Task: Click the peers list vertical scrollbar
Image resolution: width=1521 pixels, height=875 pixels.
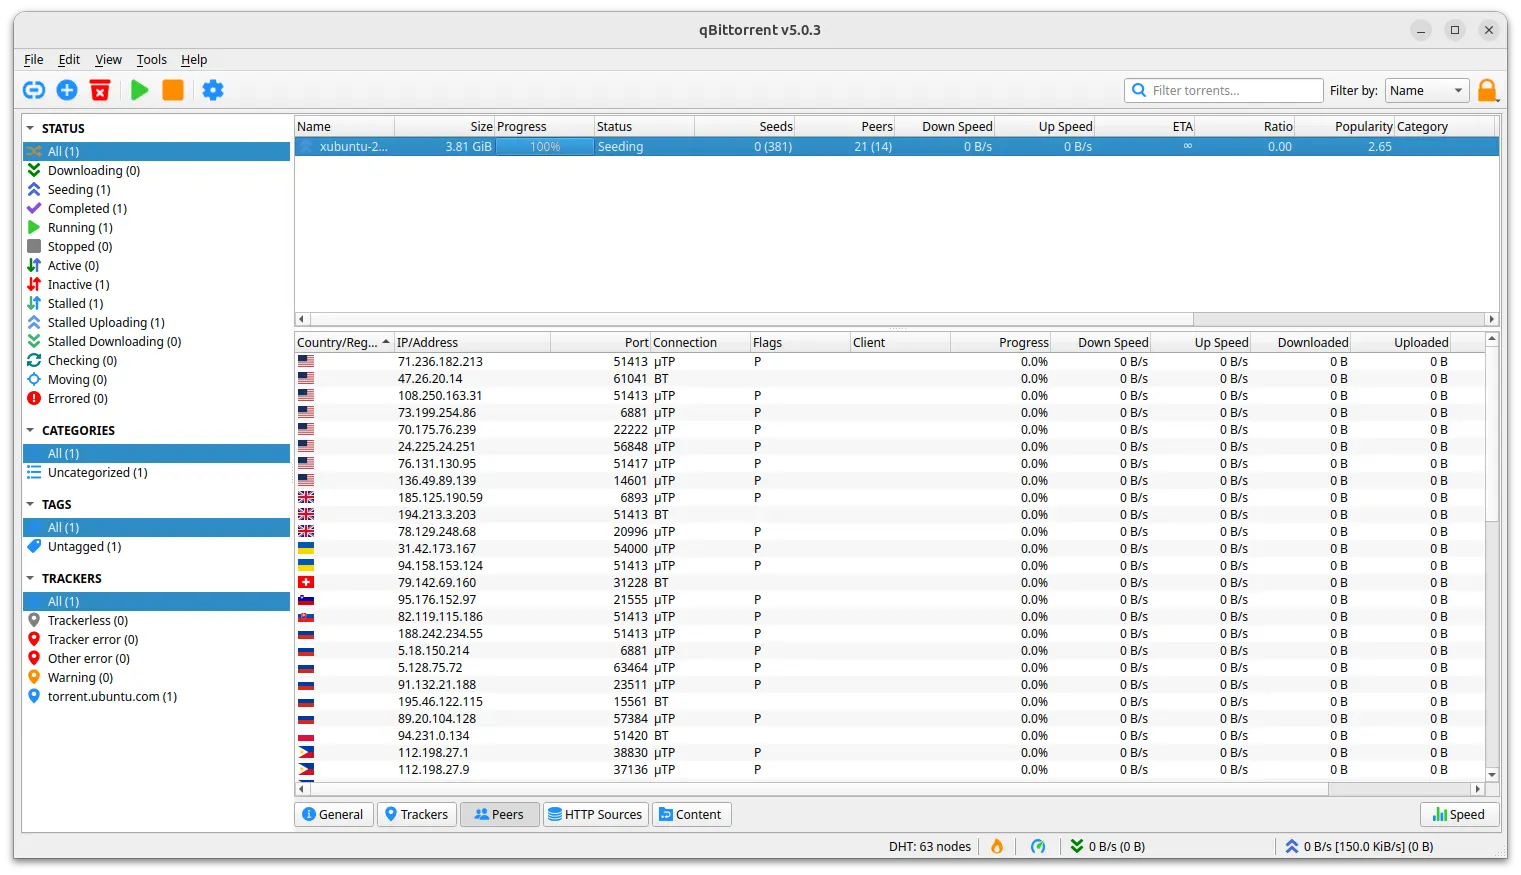Action: coord(1492,434)
